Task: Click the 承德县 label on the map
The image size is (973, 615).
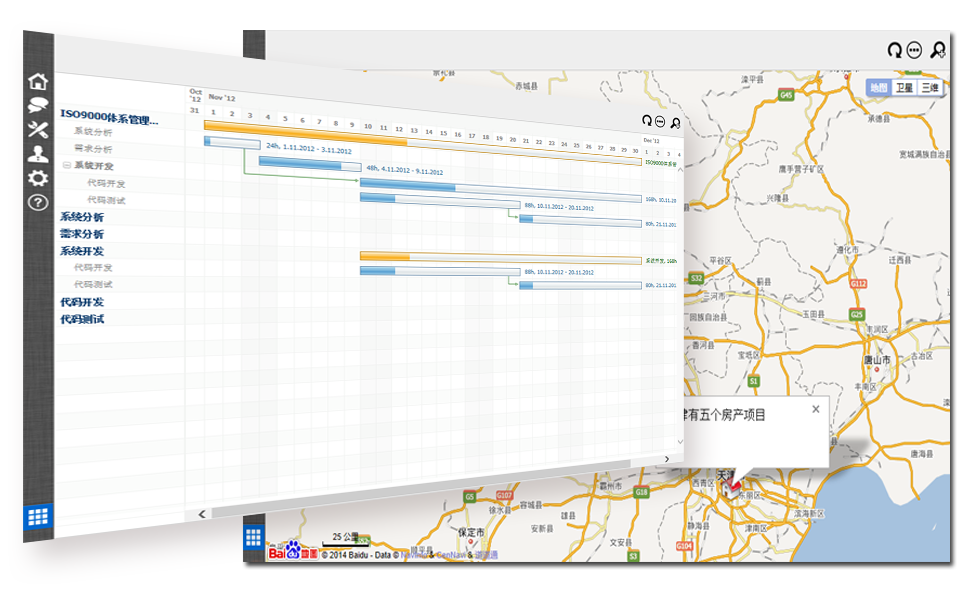Action: 879,119
